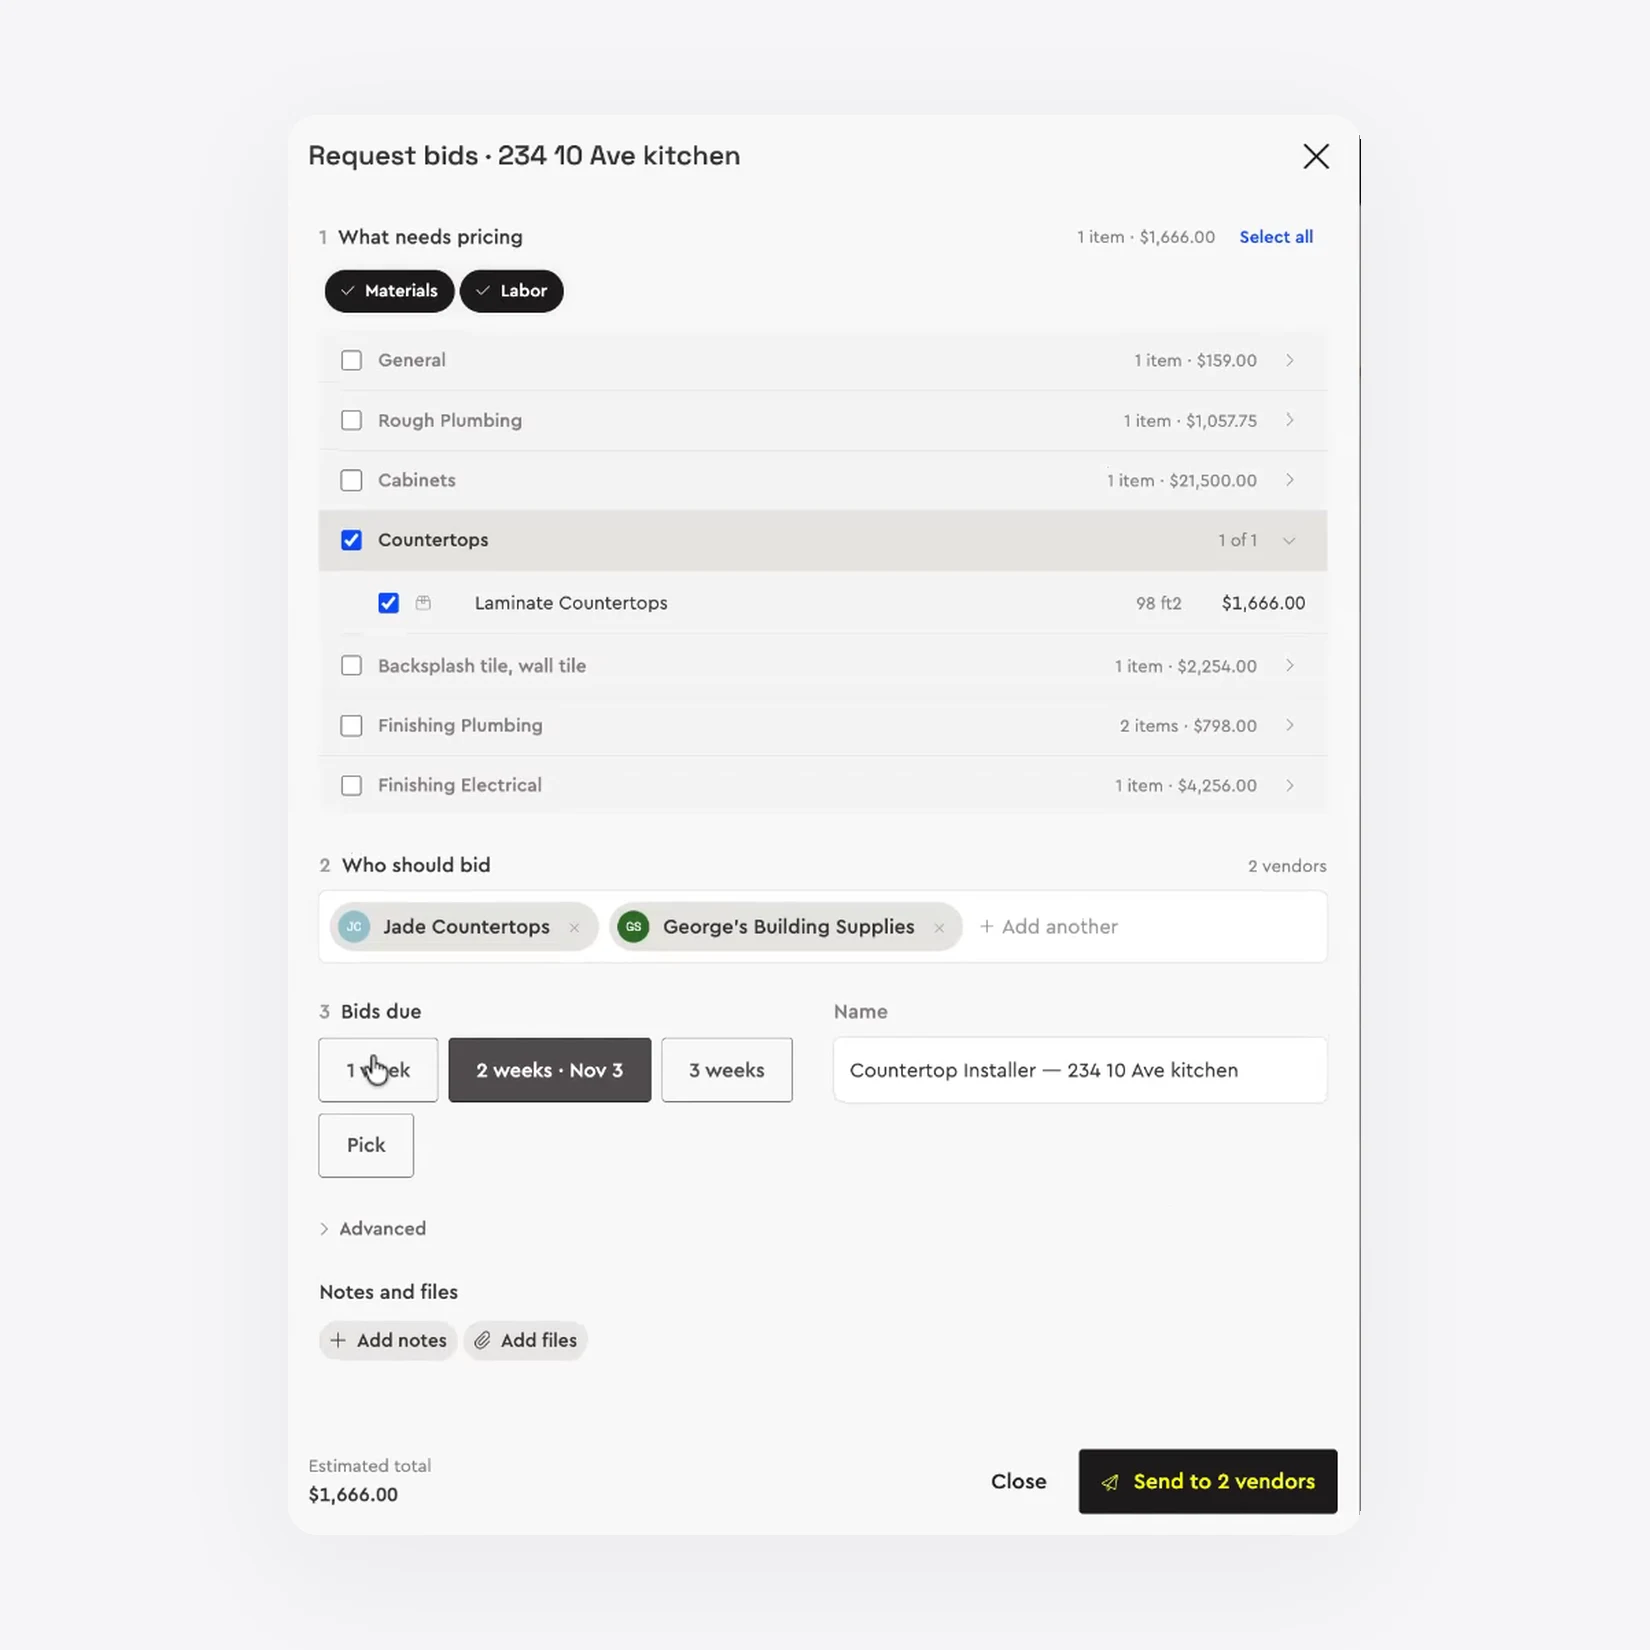Check the Finishing Electrical checkbox
This screenshot has width=1650, height=1650.
(x=351, y=786)
